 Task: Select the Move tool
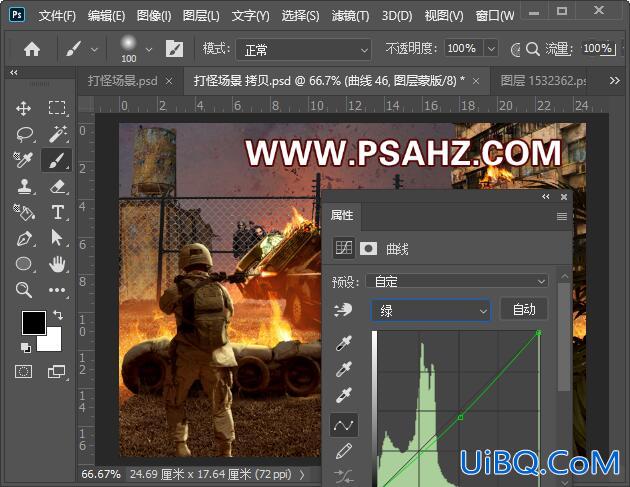(23, 108)
